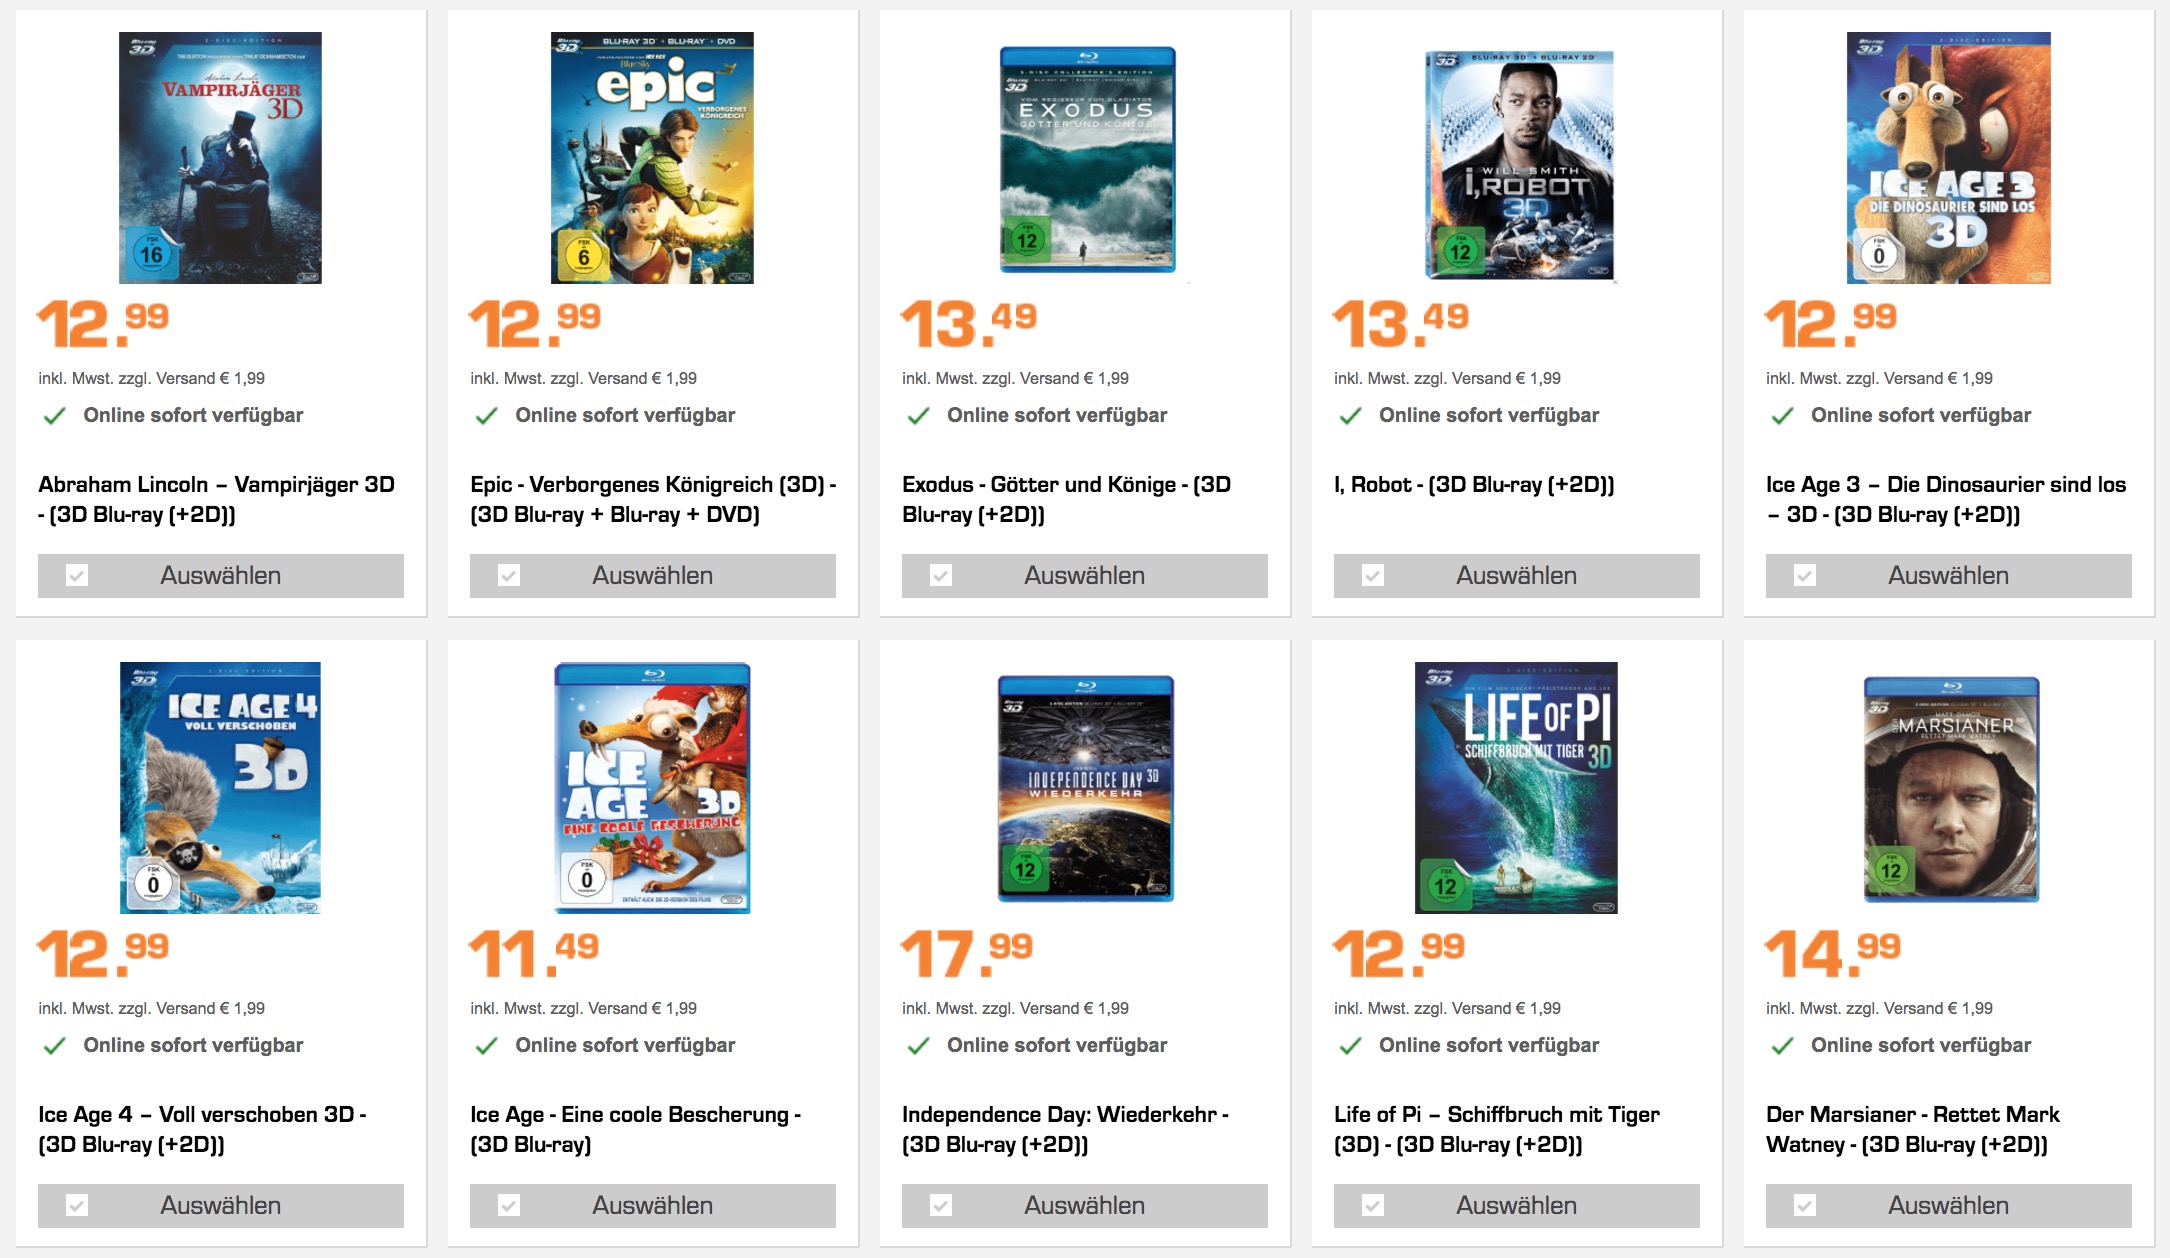Open the Ice Age - Eine coole Bescherung link
The height and width of the screenshot is (1258, 2170).
tap(635, 1129)
